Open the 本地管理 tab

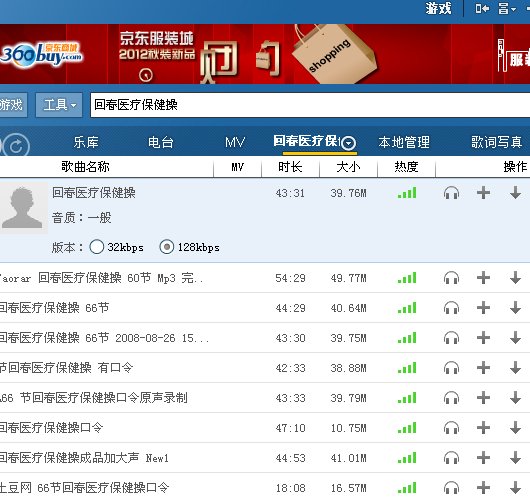(x=404, y=142)
